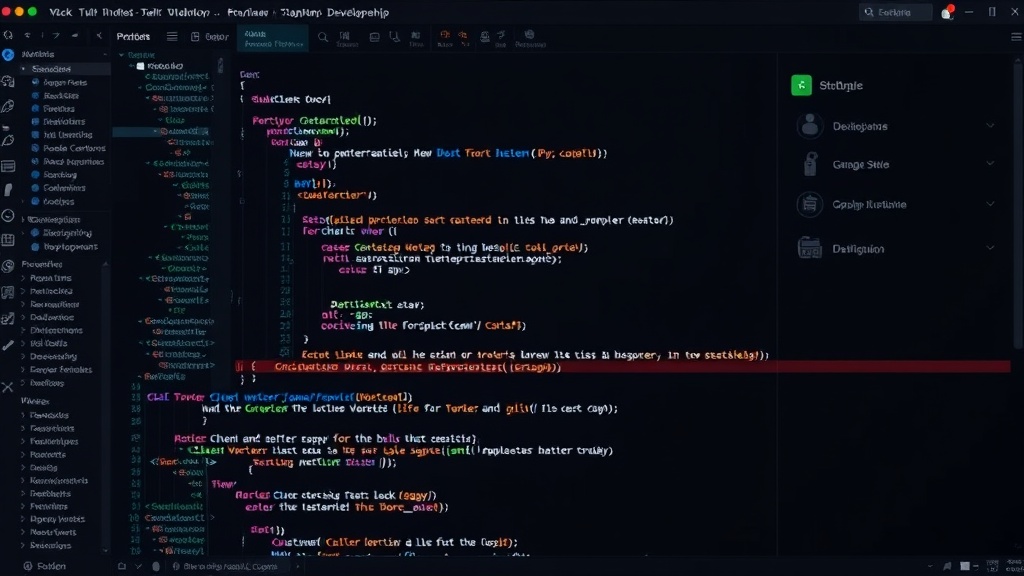Collapse the top-level triangle of the file tree
This screenshot has height=576, width=1024.
[121, 56]
